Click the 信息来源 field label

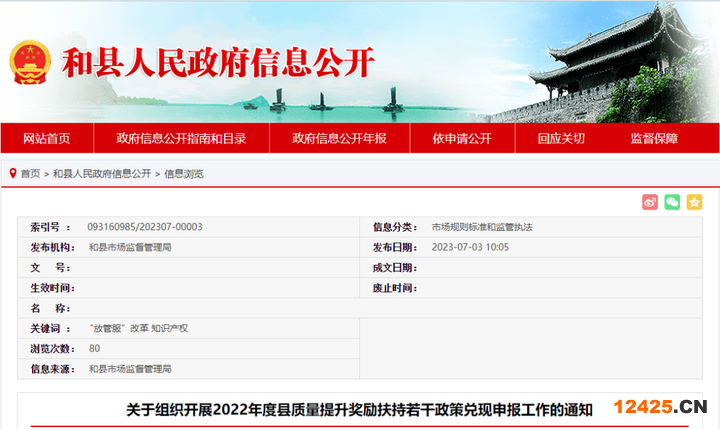pyautogui.click(x=52, y=369)
